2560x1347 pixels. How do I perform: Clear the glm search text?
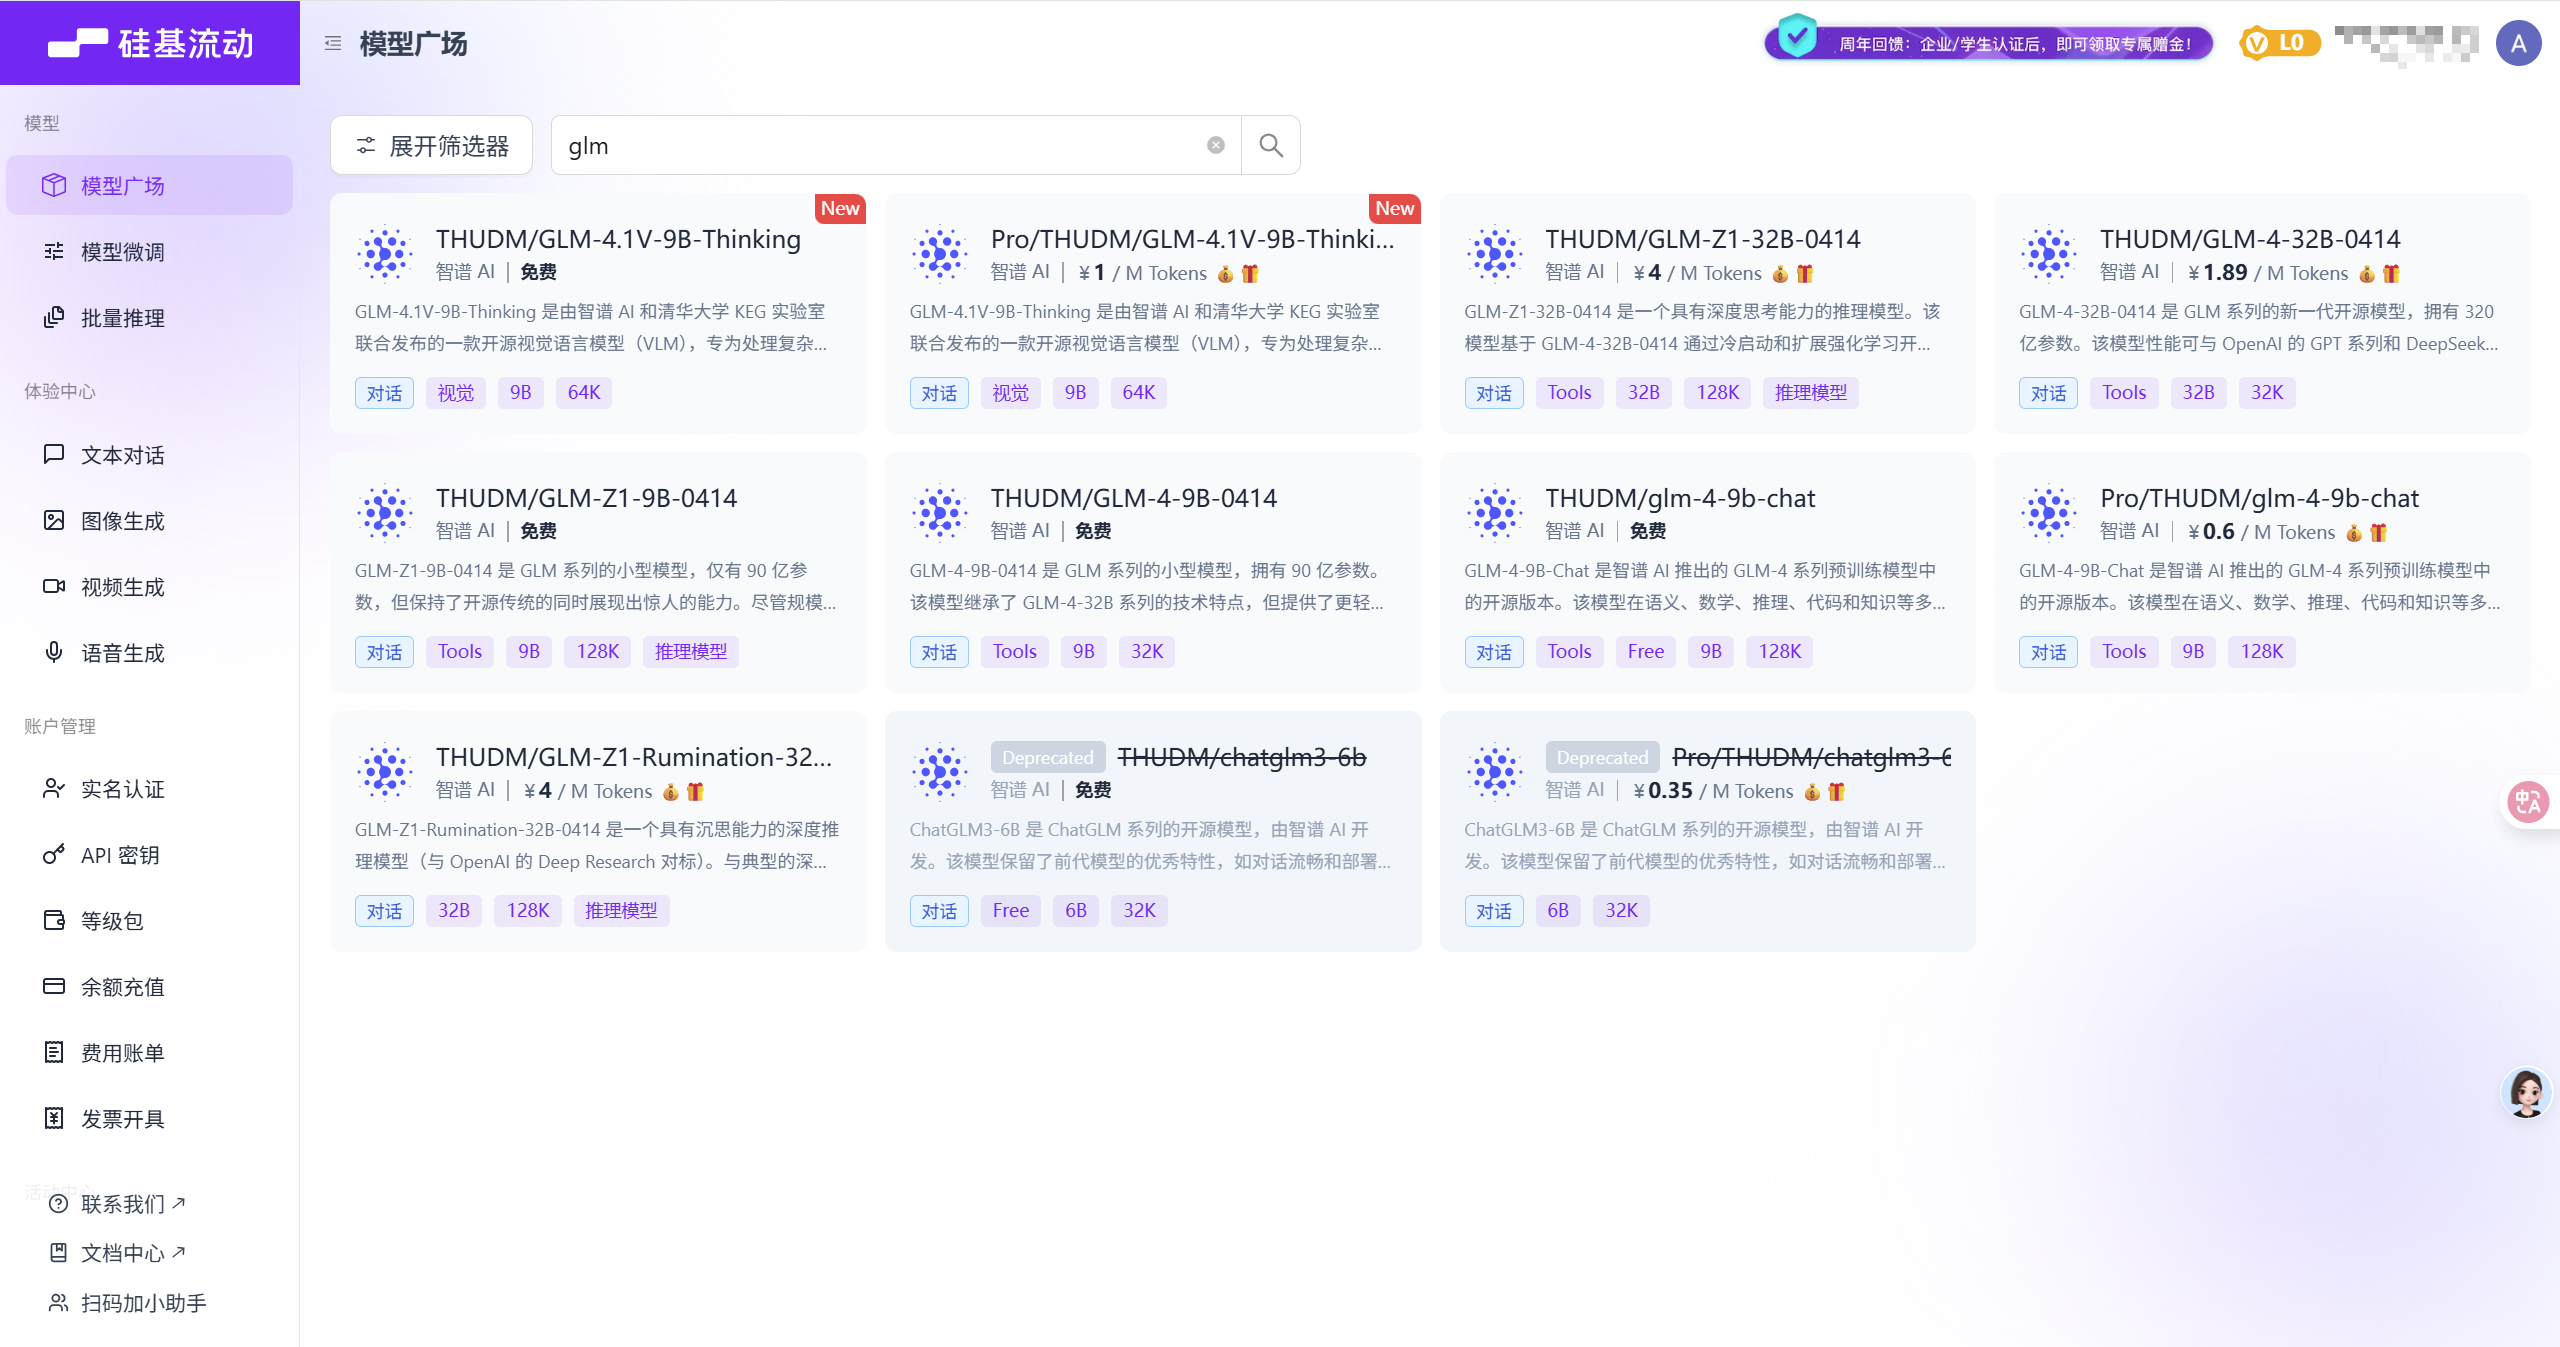[1216, 146]
